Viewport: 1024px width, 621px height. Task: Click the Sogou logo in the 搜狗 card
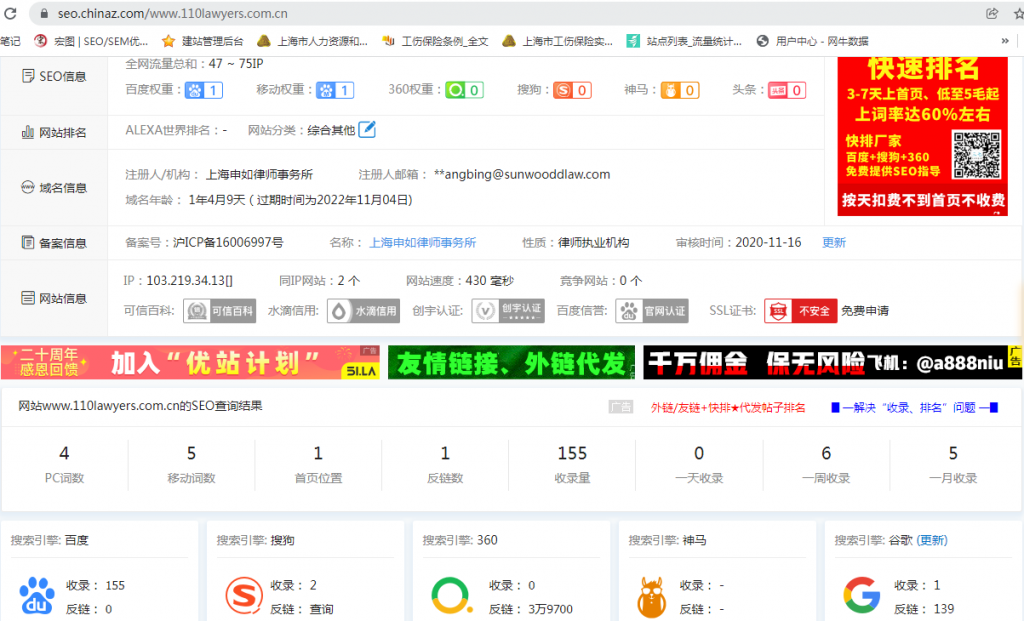[x=244, y=596]
